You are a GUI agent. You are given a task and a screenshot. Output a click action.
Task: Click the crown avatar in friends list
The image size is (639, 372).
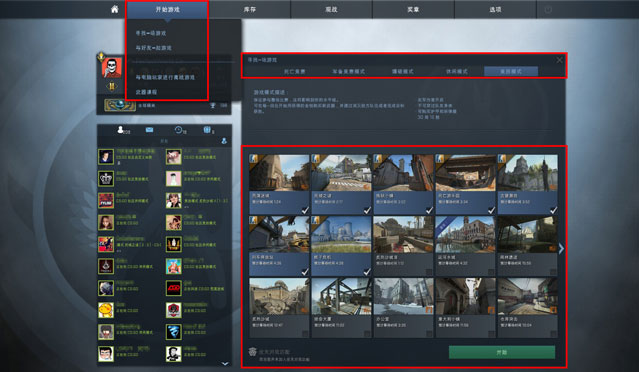106,178
